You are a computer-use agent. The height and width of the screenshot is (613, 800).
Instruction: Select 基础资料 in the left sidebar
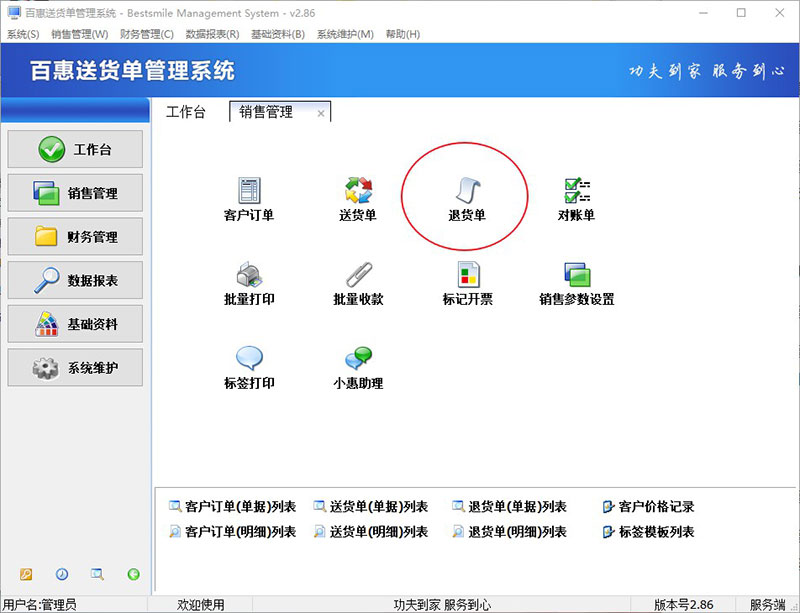75,324
